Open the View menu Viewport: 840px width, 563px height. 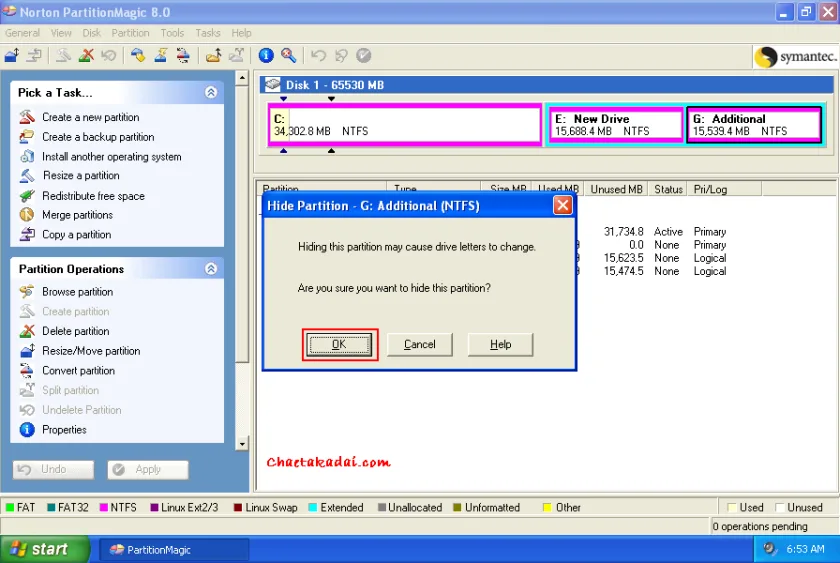[61, 33]
